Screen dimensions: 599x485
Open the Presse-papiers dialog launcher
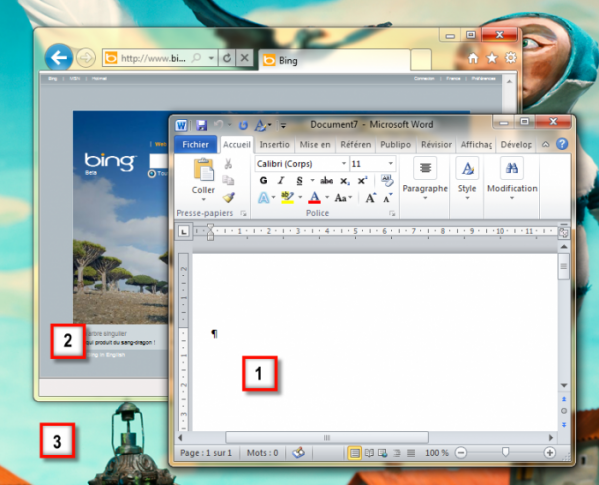[x=243, y=213]
